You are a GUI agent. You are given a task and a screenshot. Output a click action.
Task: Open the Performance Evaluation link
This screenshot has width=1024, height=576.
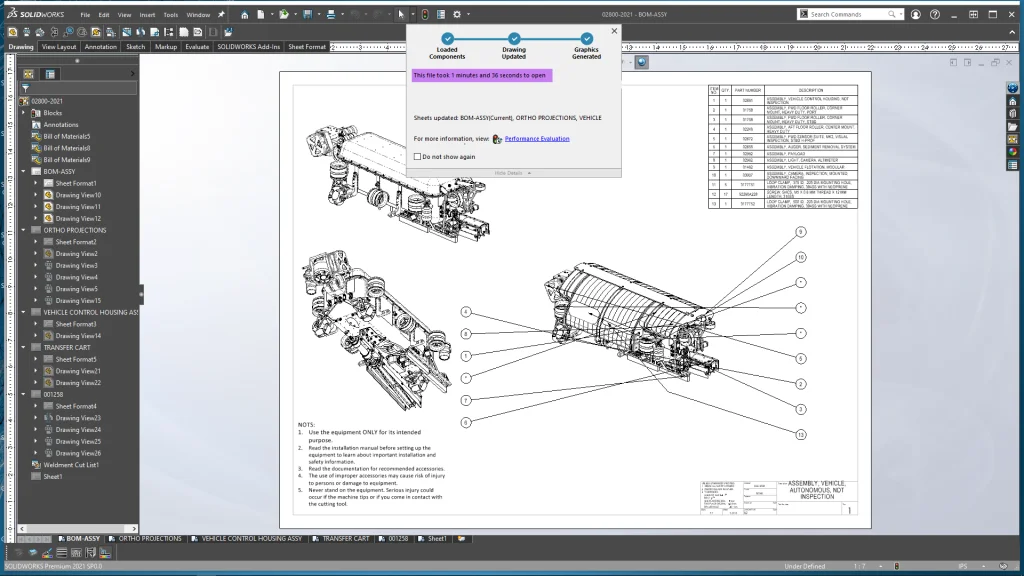click(x=537, y=139)
